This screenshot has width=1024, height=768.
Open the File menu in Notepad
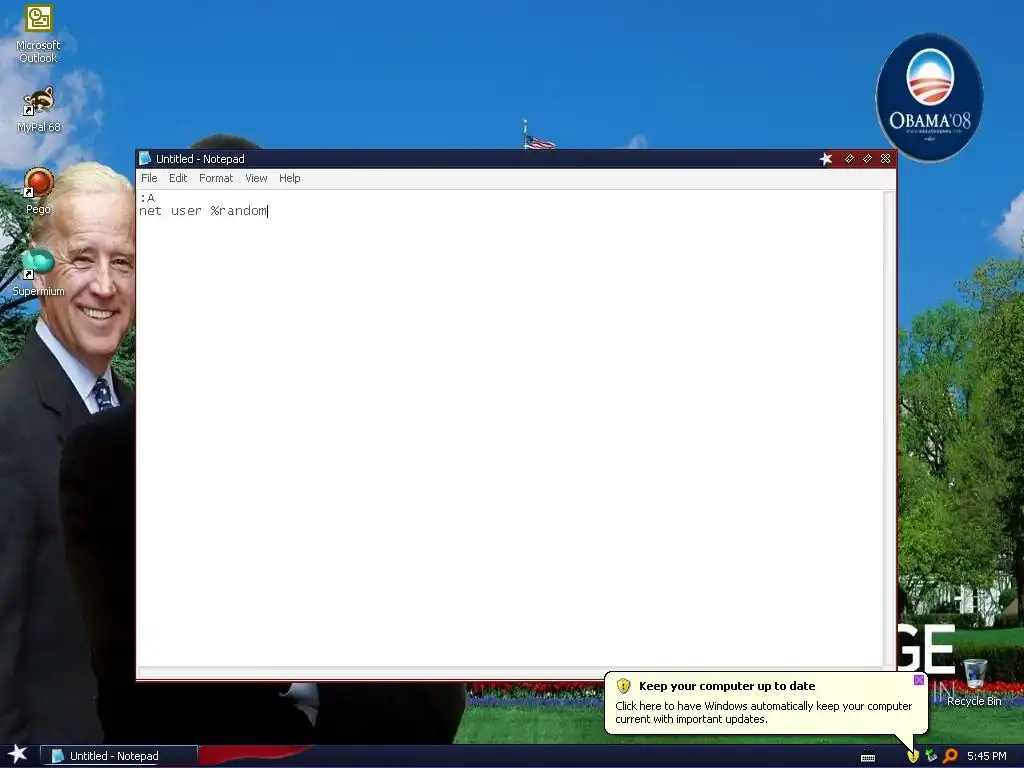click(x=149, y=178)
